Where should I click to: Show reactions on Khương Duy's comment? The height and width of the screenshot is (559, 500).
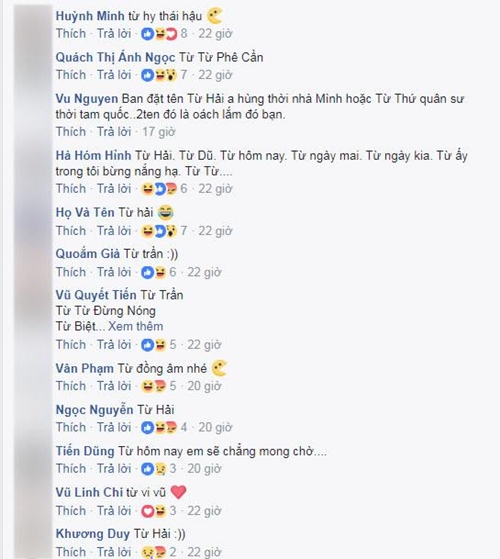tap(159, 552)
